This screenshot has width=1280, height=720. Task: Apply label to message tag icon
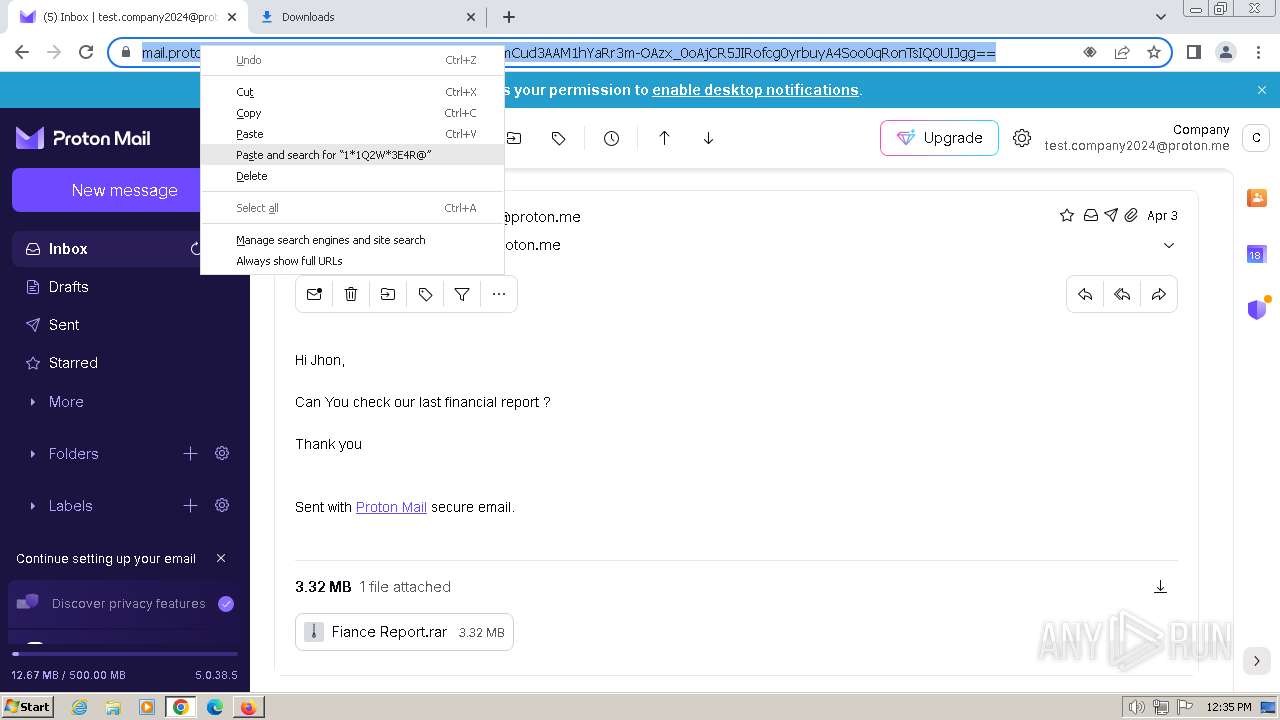425,294
